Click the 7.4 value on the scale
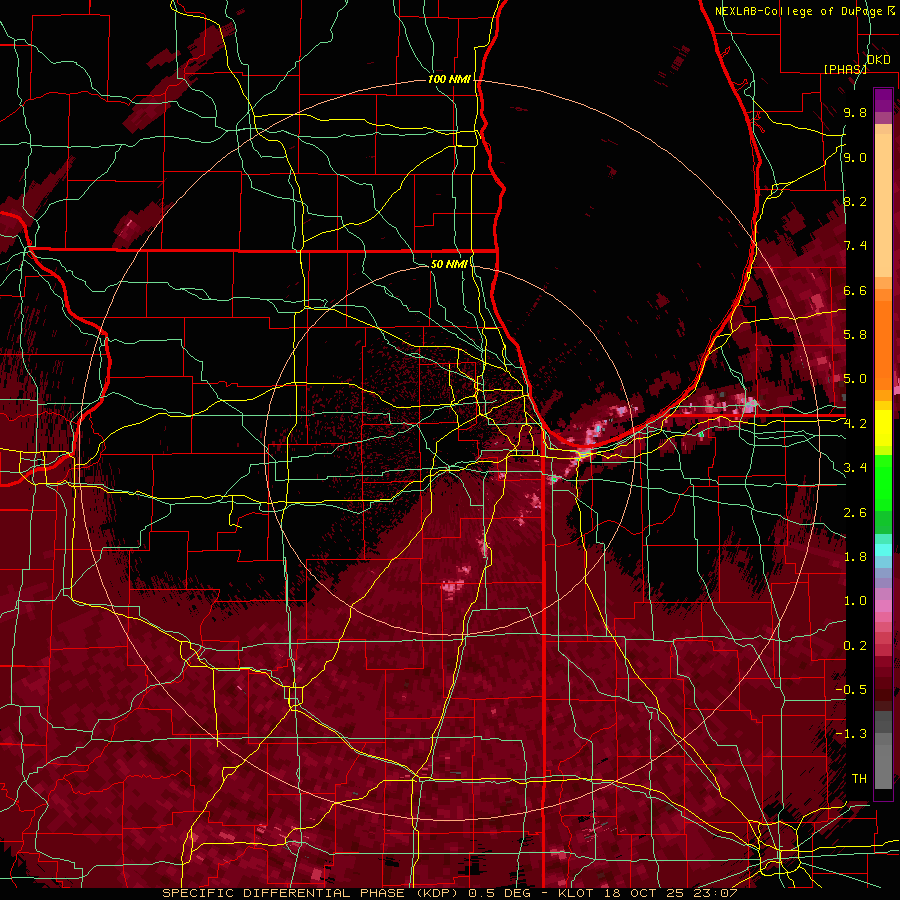Image resolution: width=900 pixels, height=900 pixels. click(x=855, y=246)
